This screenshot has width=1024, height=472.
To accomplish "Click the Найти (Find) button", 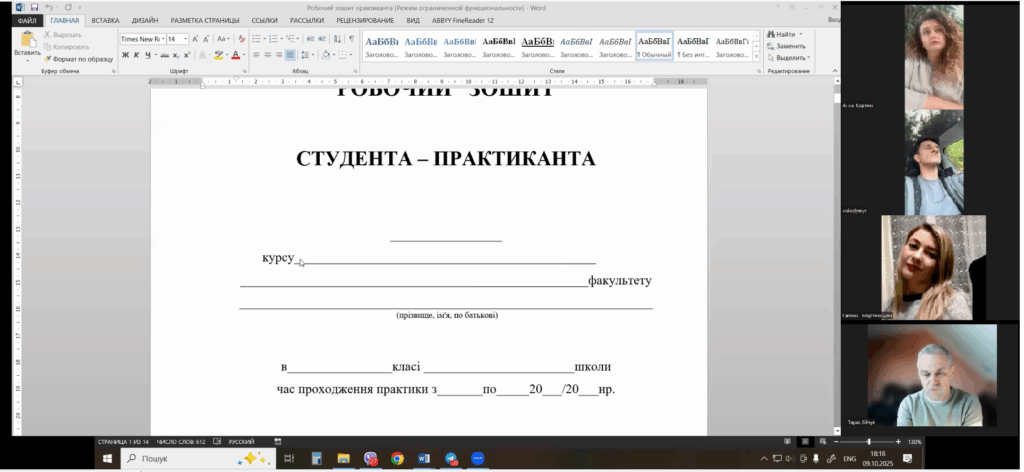I will coord(784,34).
